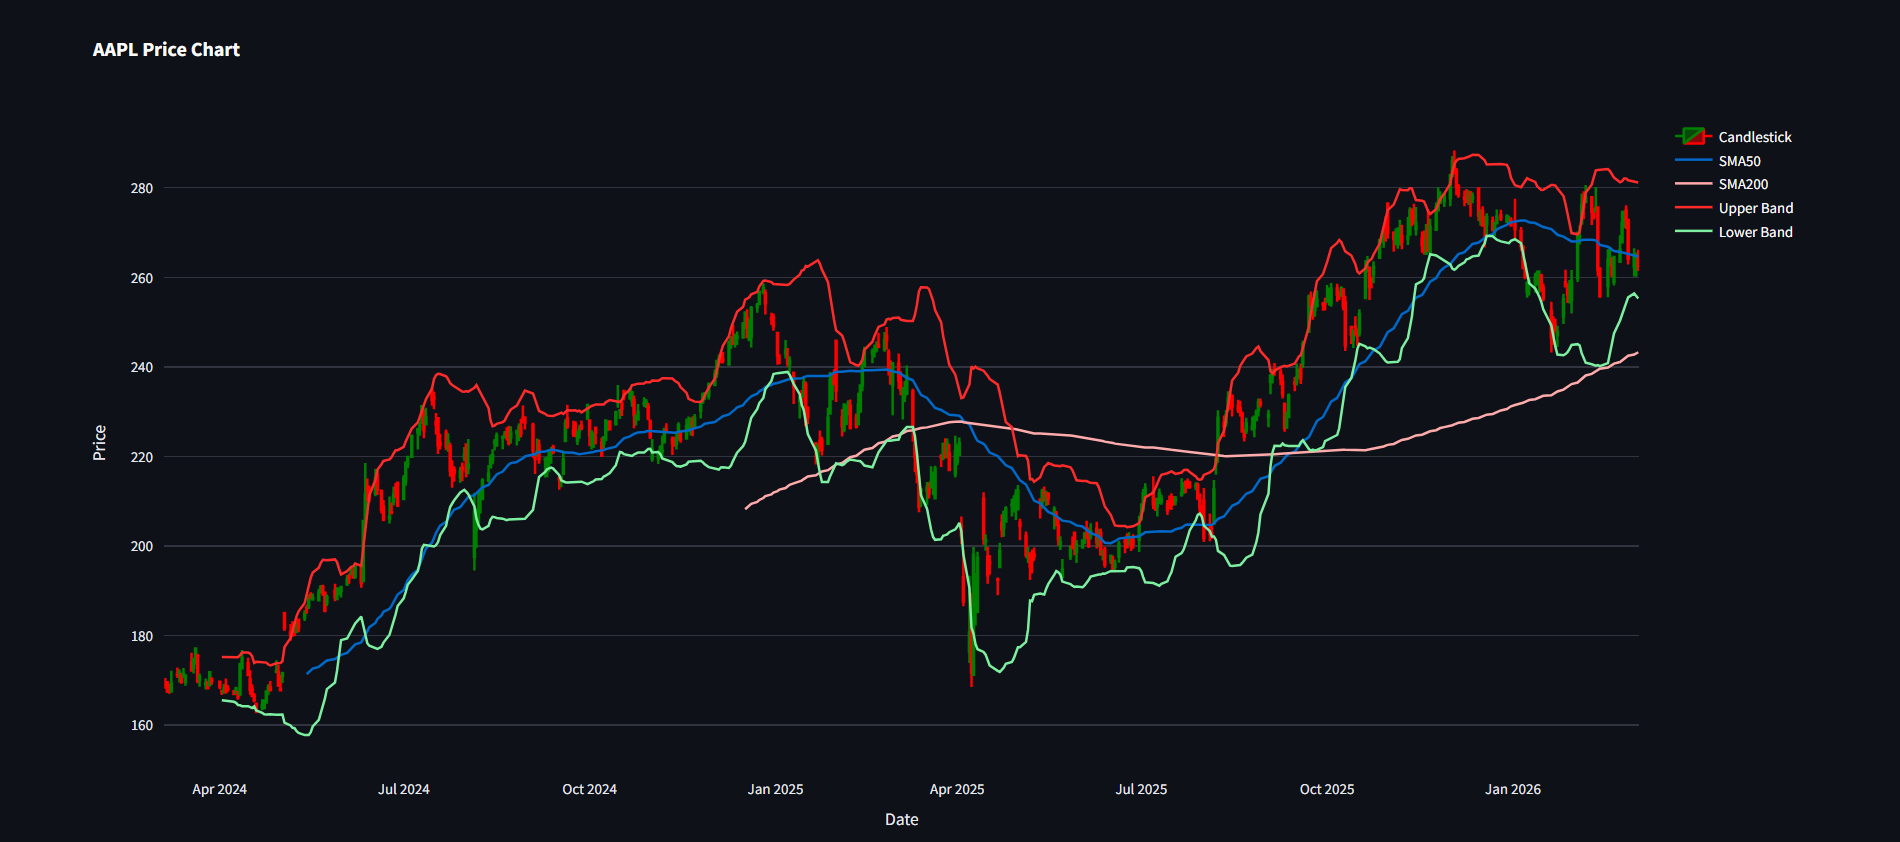The width and height of the screenshot is (1900, 842).
Task: Hide the Upper Band legend label
Action: [1756, 208]
